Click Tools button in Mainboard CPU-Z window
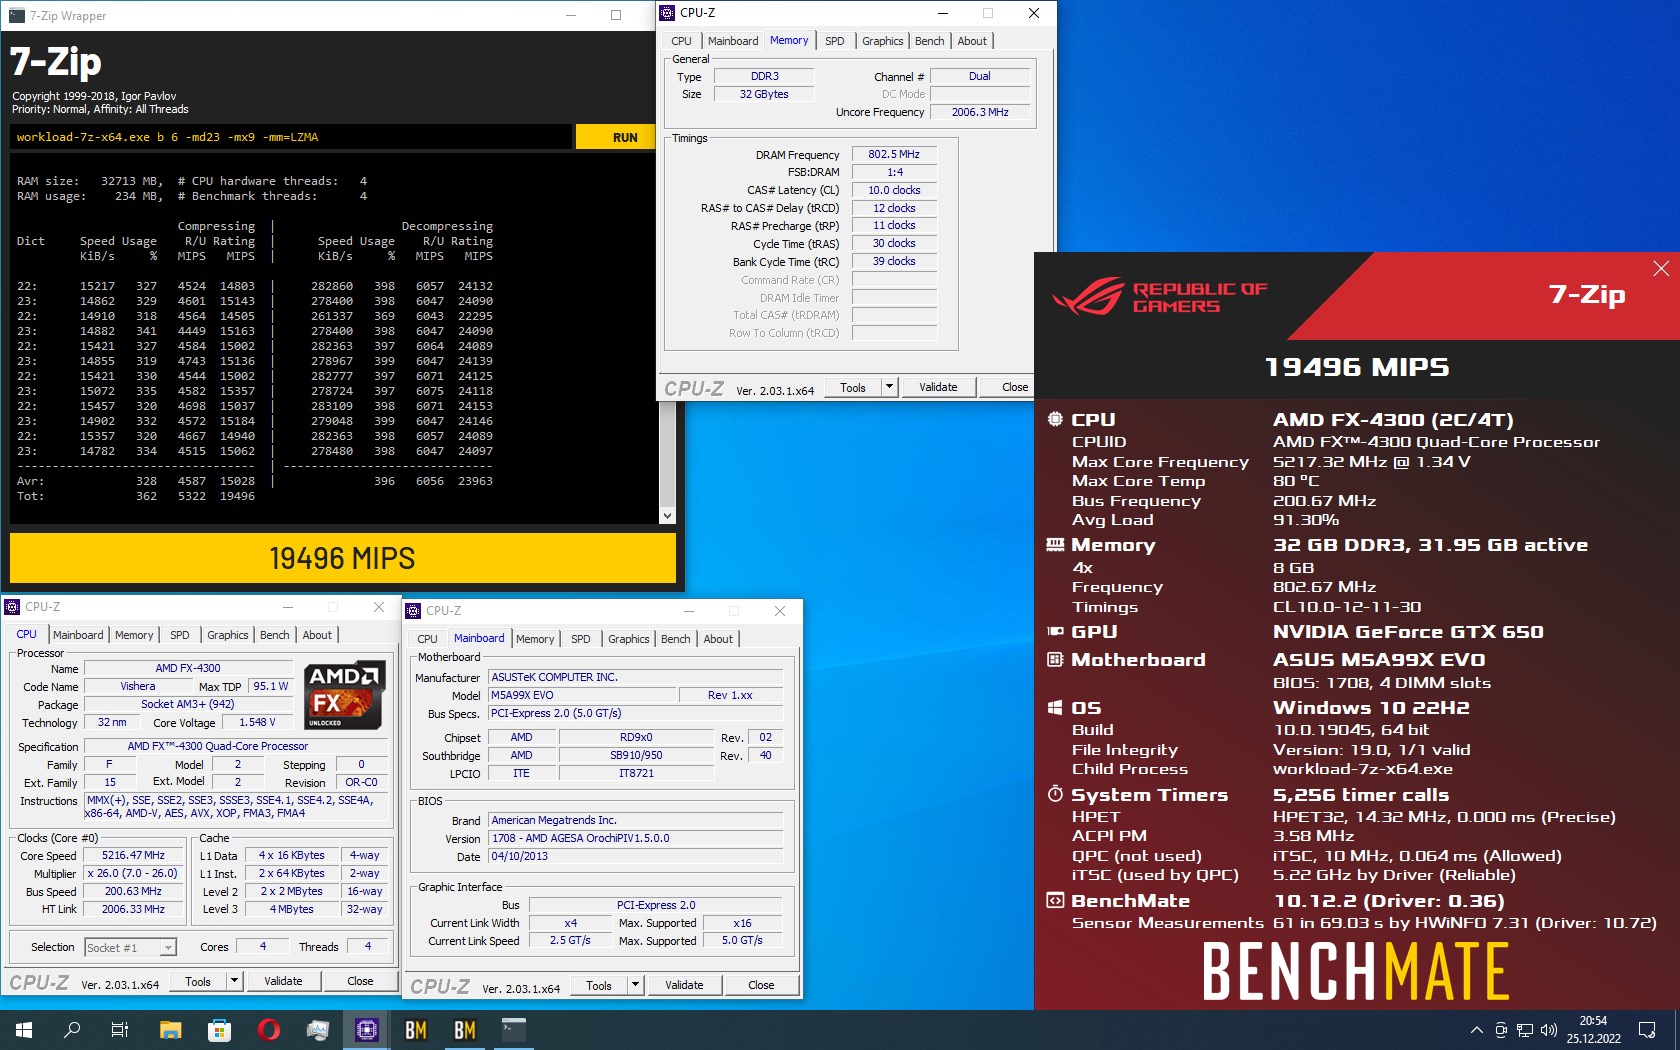1680x1050 pixels. coord(599,985)
